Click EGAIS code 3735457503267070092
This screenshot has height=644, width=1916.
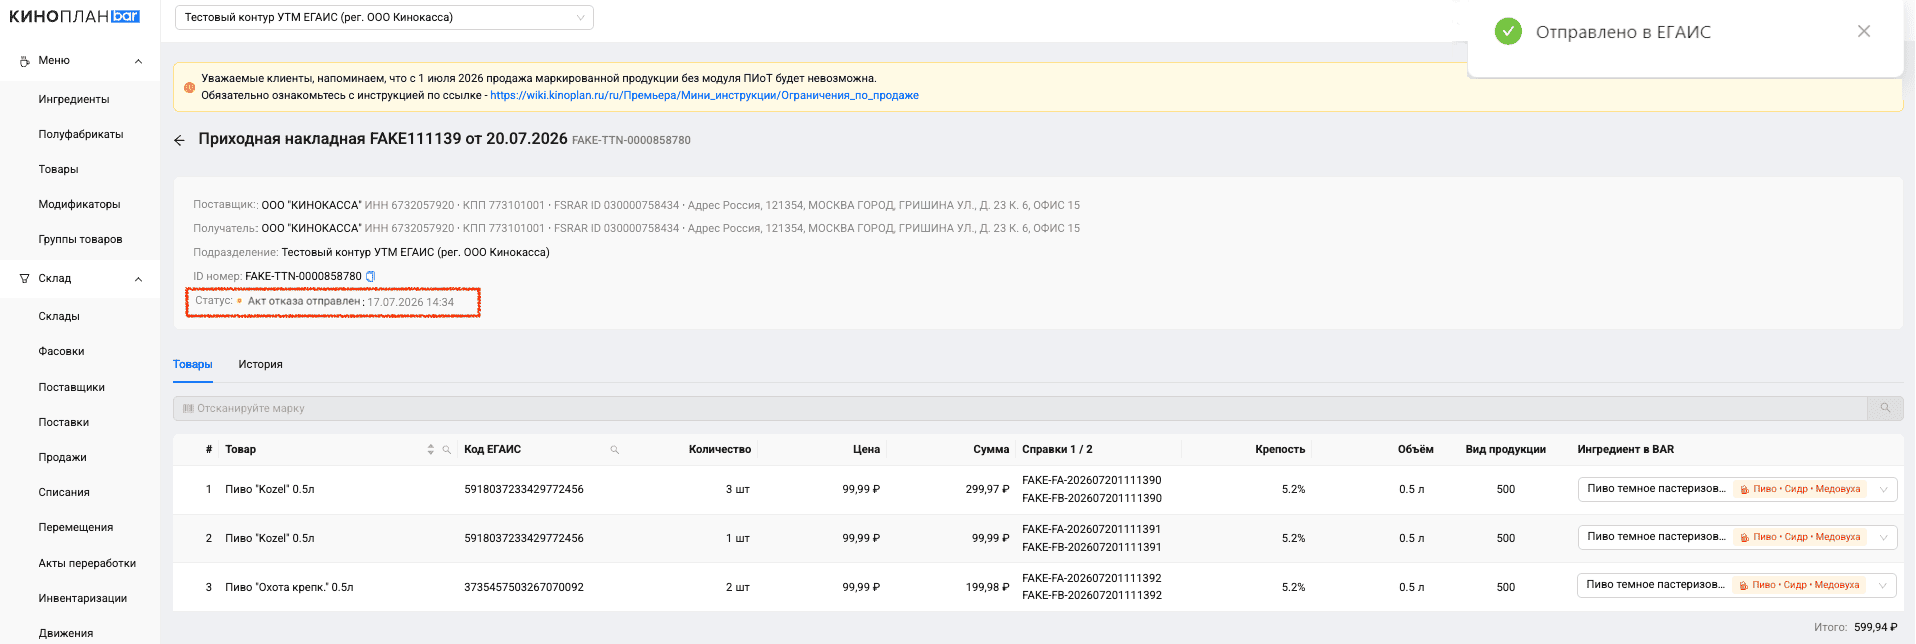[x=524, y=587]
